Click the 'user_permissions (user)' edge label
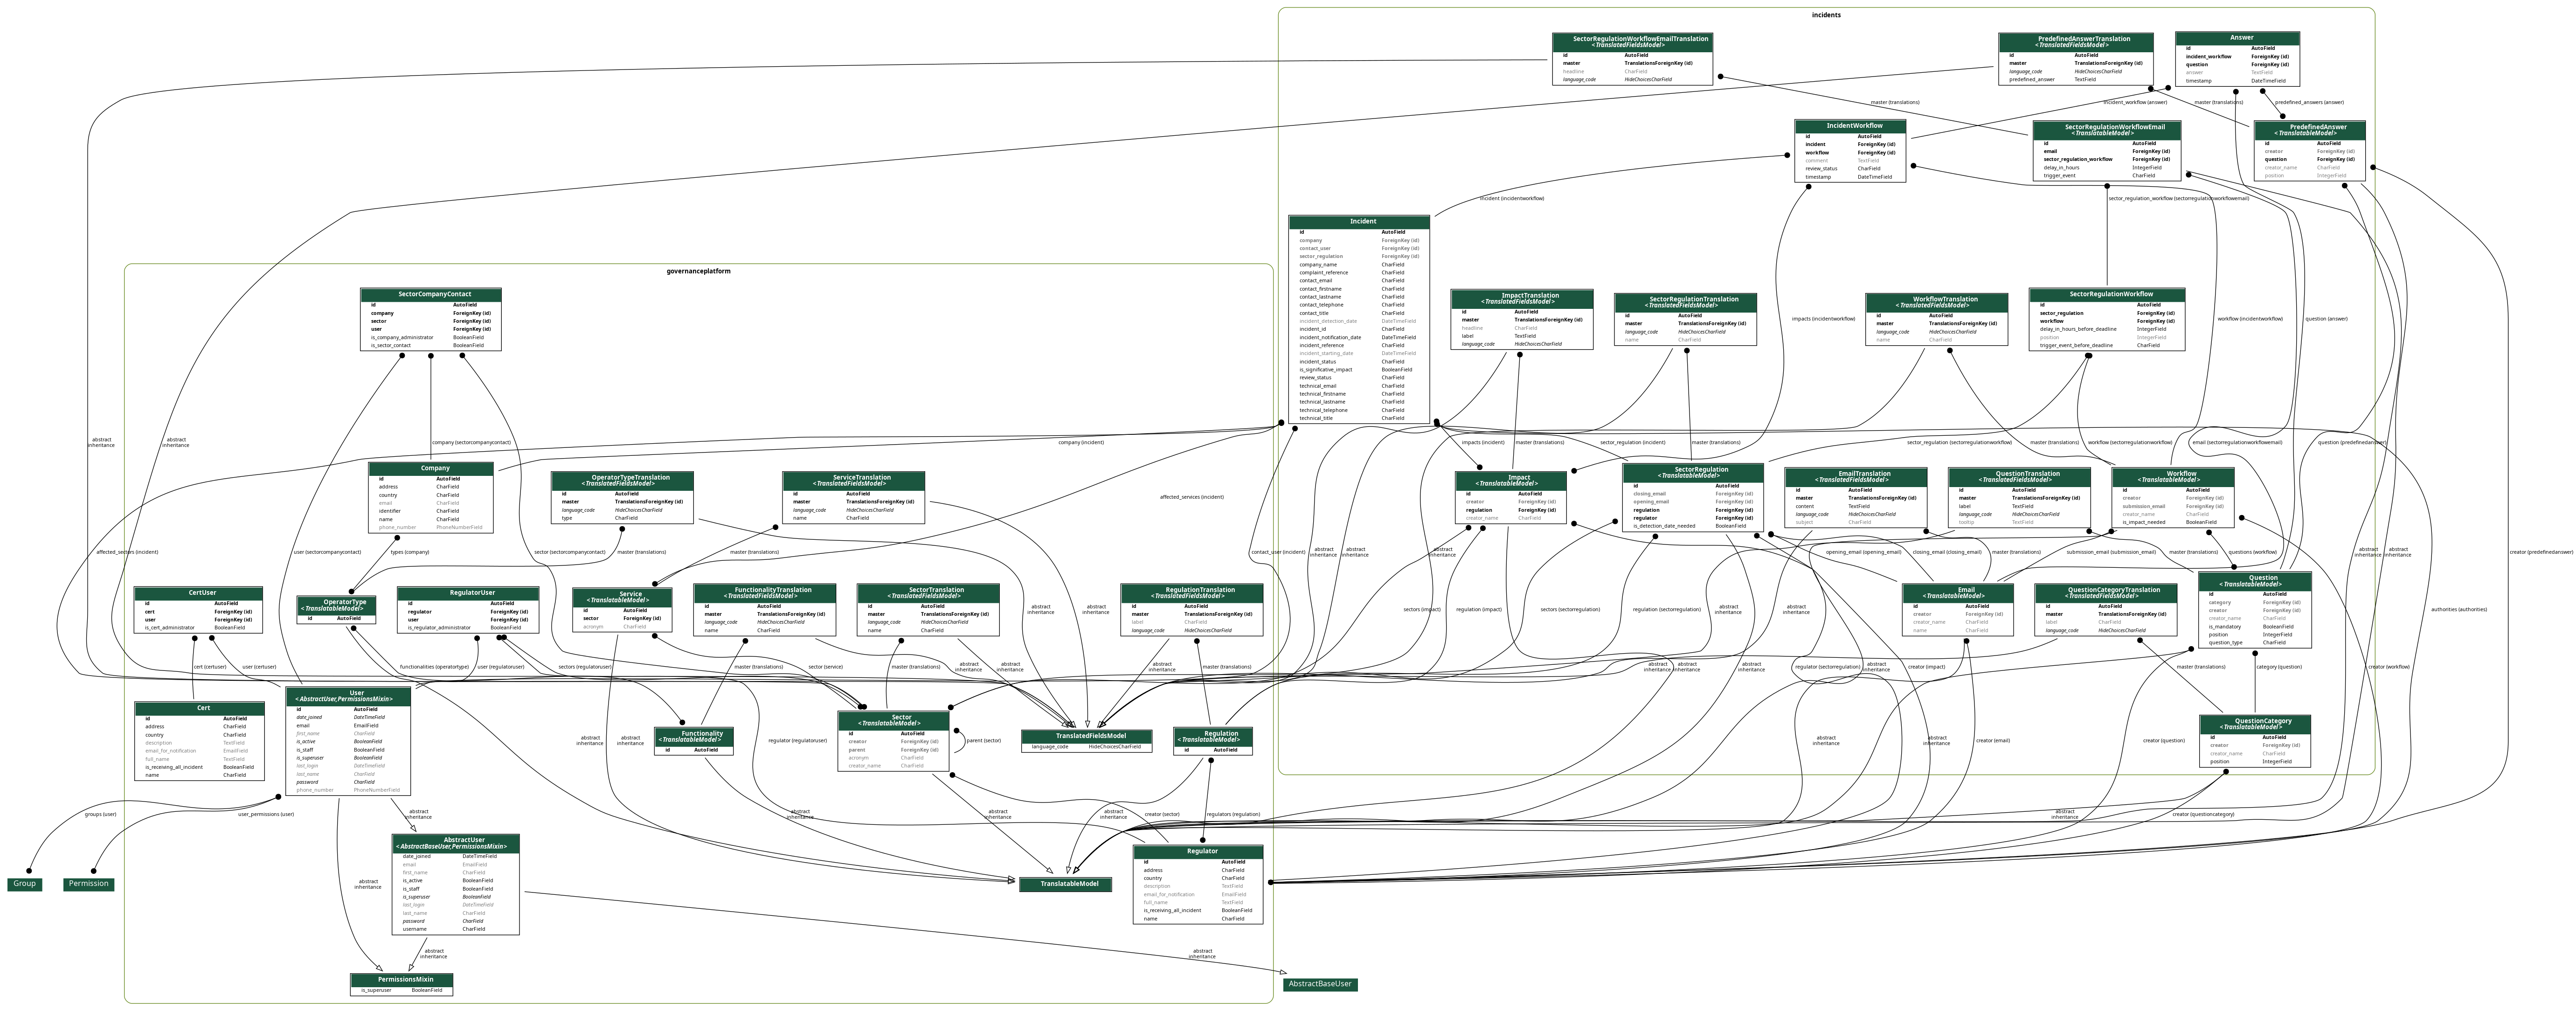Viewport: 2576px width, 1011px height. point(266,814)
